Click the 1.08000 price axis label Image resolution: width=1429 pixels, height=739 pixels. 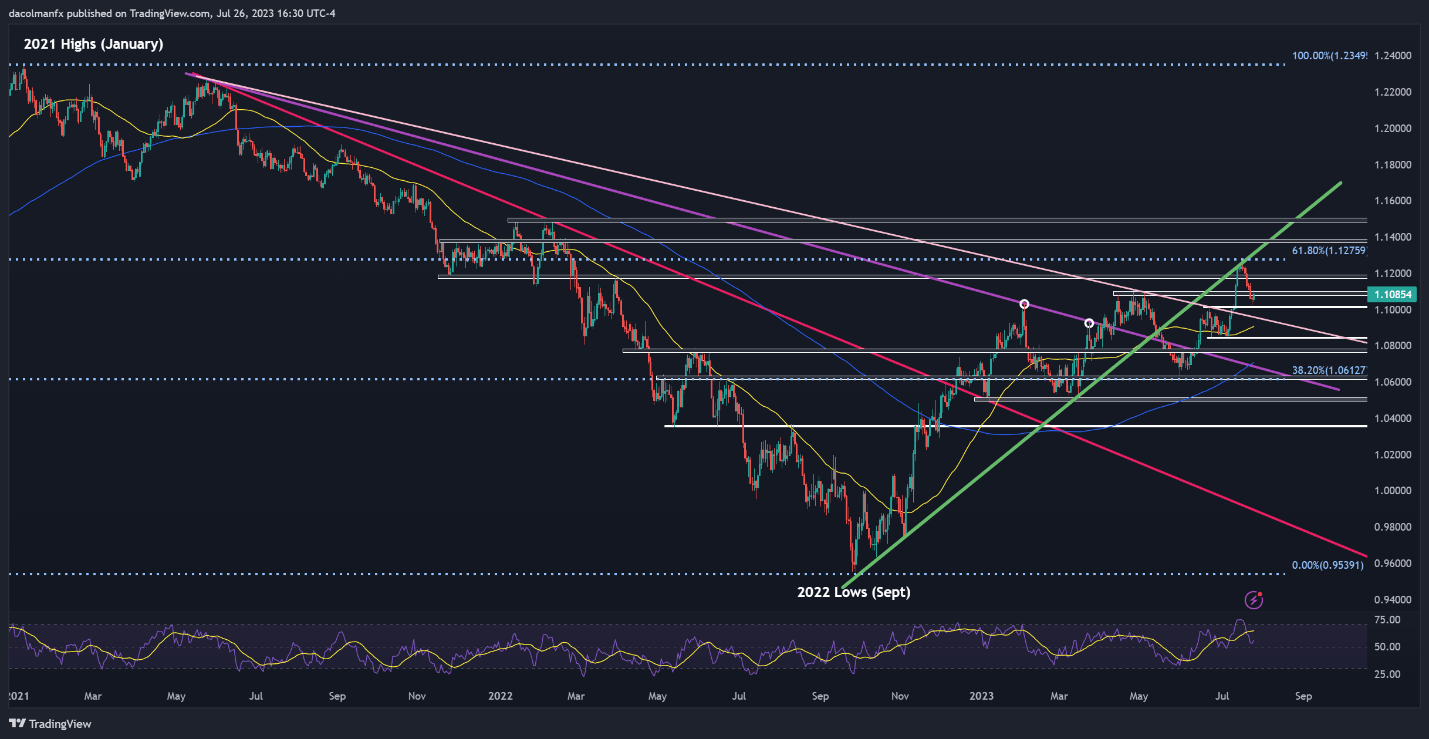(1395, 346)
